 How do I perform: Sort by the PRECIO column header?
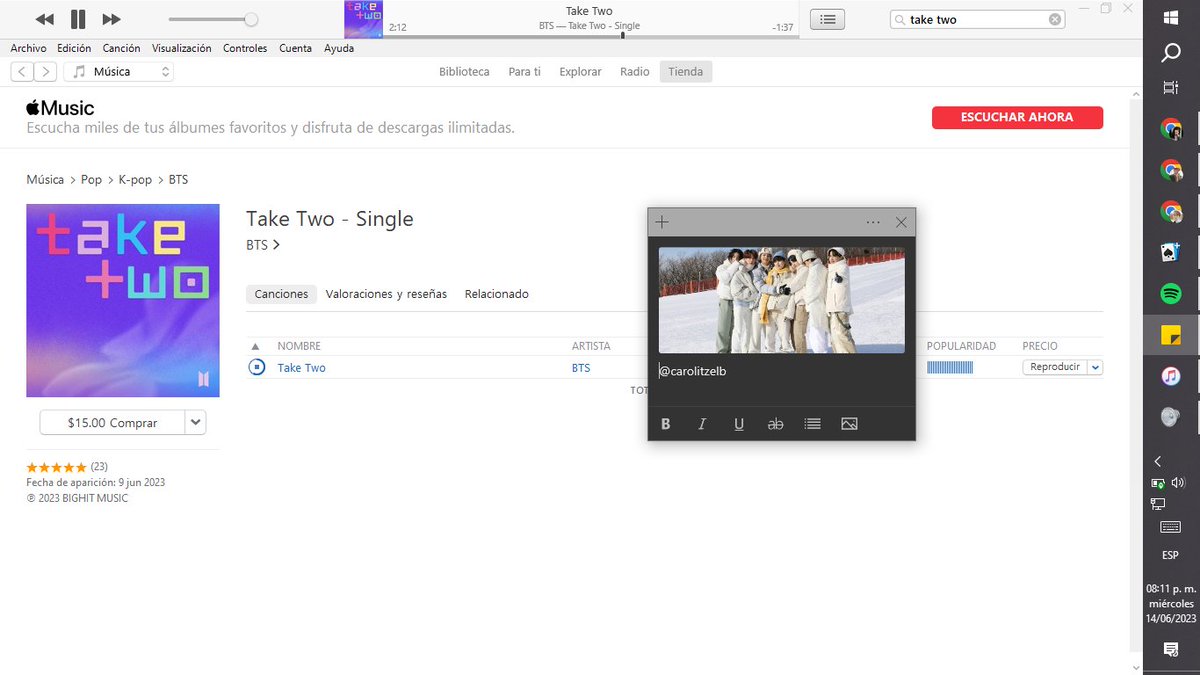(1040, 346)
